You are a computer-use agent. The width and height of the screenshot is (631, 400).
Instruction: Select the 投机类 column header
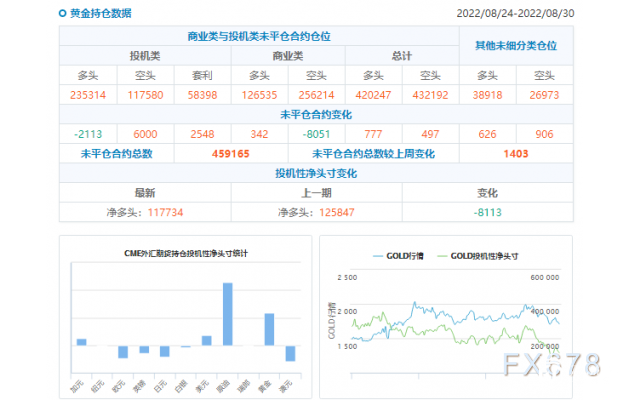pyautogui.click(x=145, y=55)
